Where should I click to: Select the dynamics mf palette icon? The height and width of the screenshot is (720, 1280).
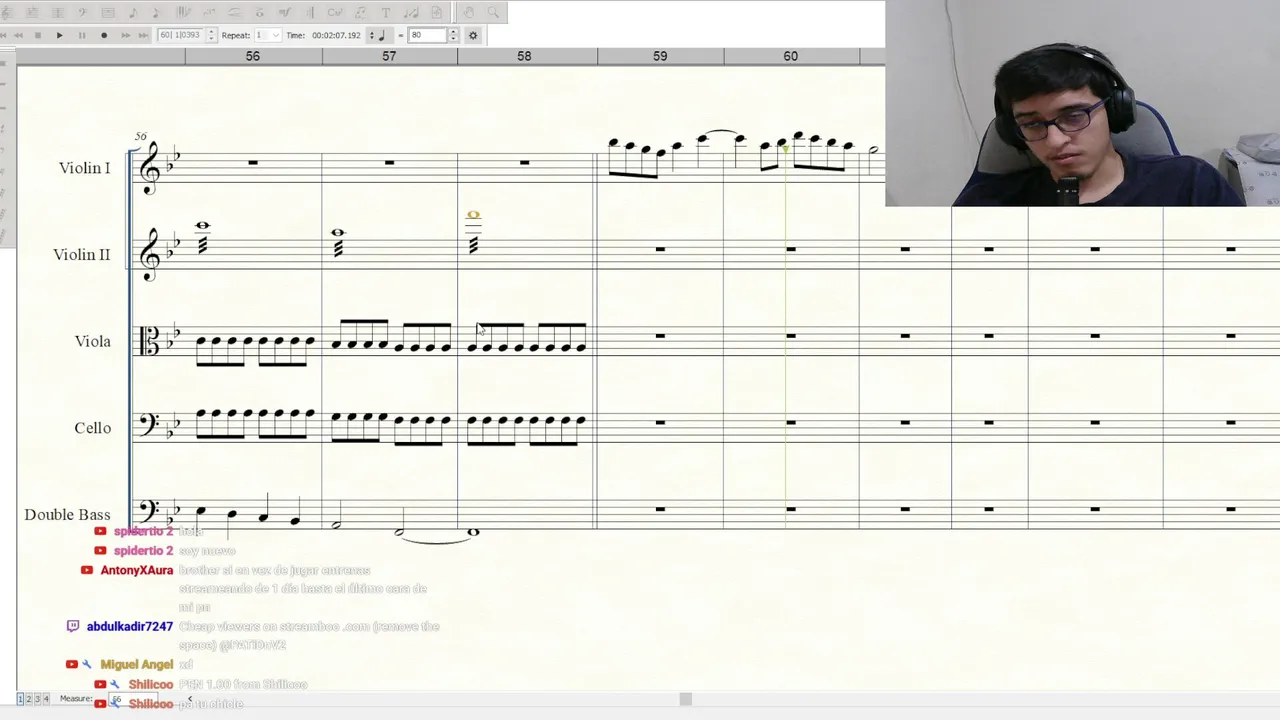(x=284, y=13)
